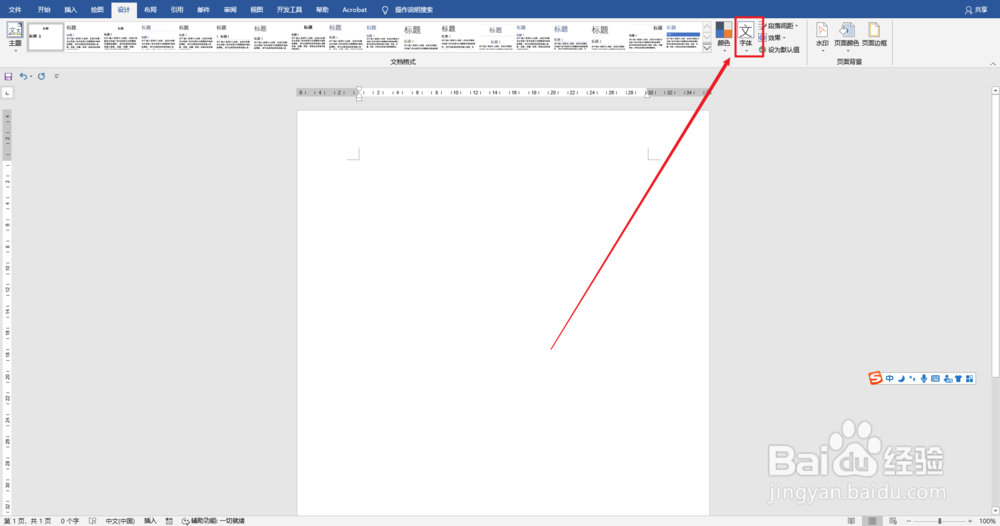Image resolution: width=1000 pixels, height=526 pixels.
Task: Click the 0 个字 word count
Action: tap(70, 521)
